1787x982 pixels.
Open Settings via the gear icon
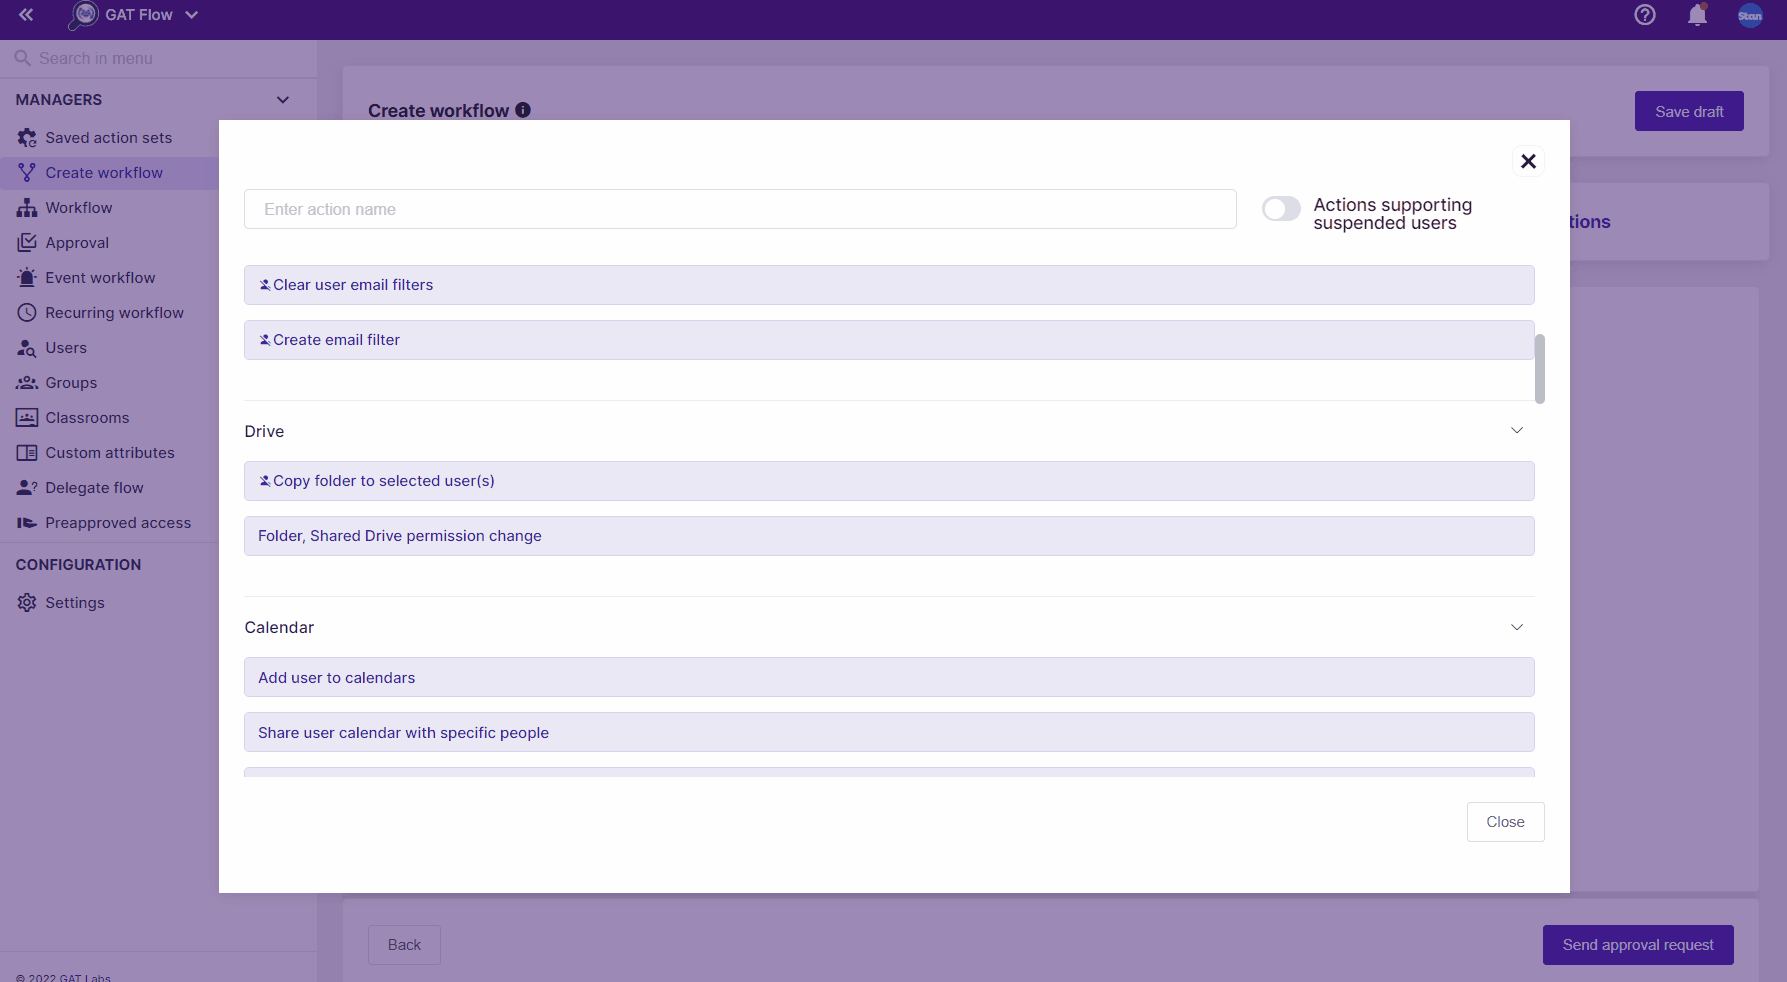click(26, 602)
